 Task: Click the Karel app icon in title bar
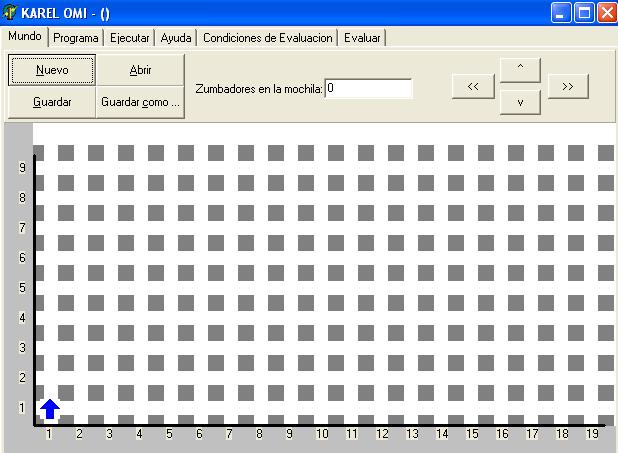point(11,12)
